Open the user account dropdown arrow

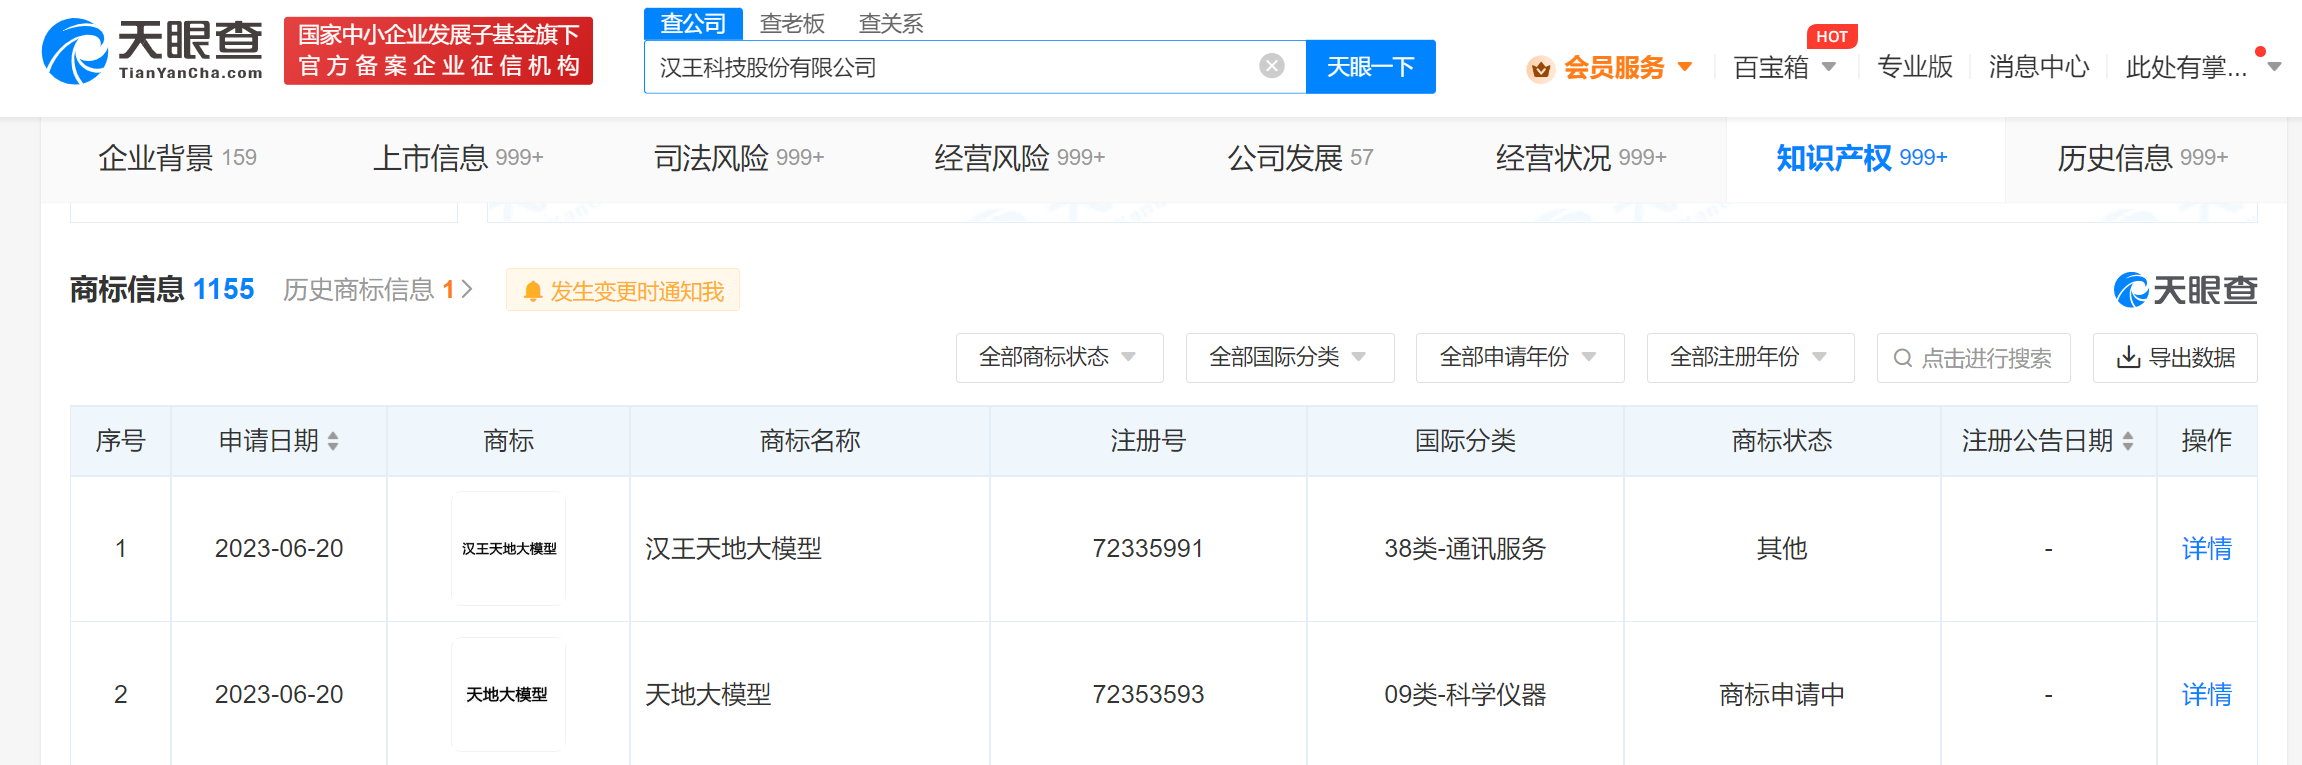click(x=2274, y=67)
